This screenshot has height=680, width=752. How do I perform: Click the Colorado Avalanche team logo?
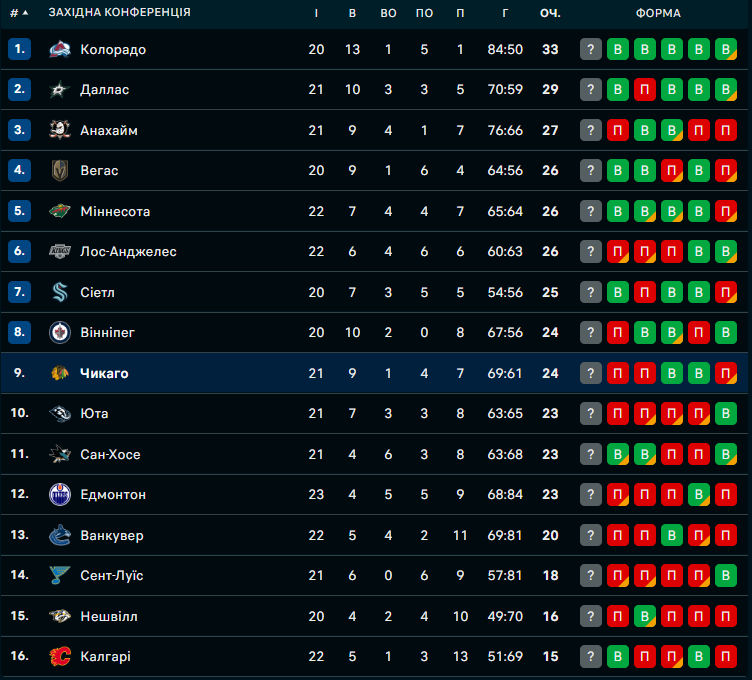click(60, 49)
